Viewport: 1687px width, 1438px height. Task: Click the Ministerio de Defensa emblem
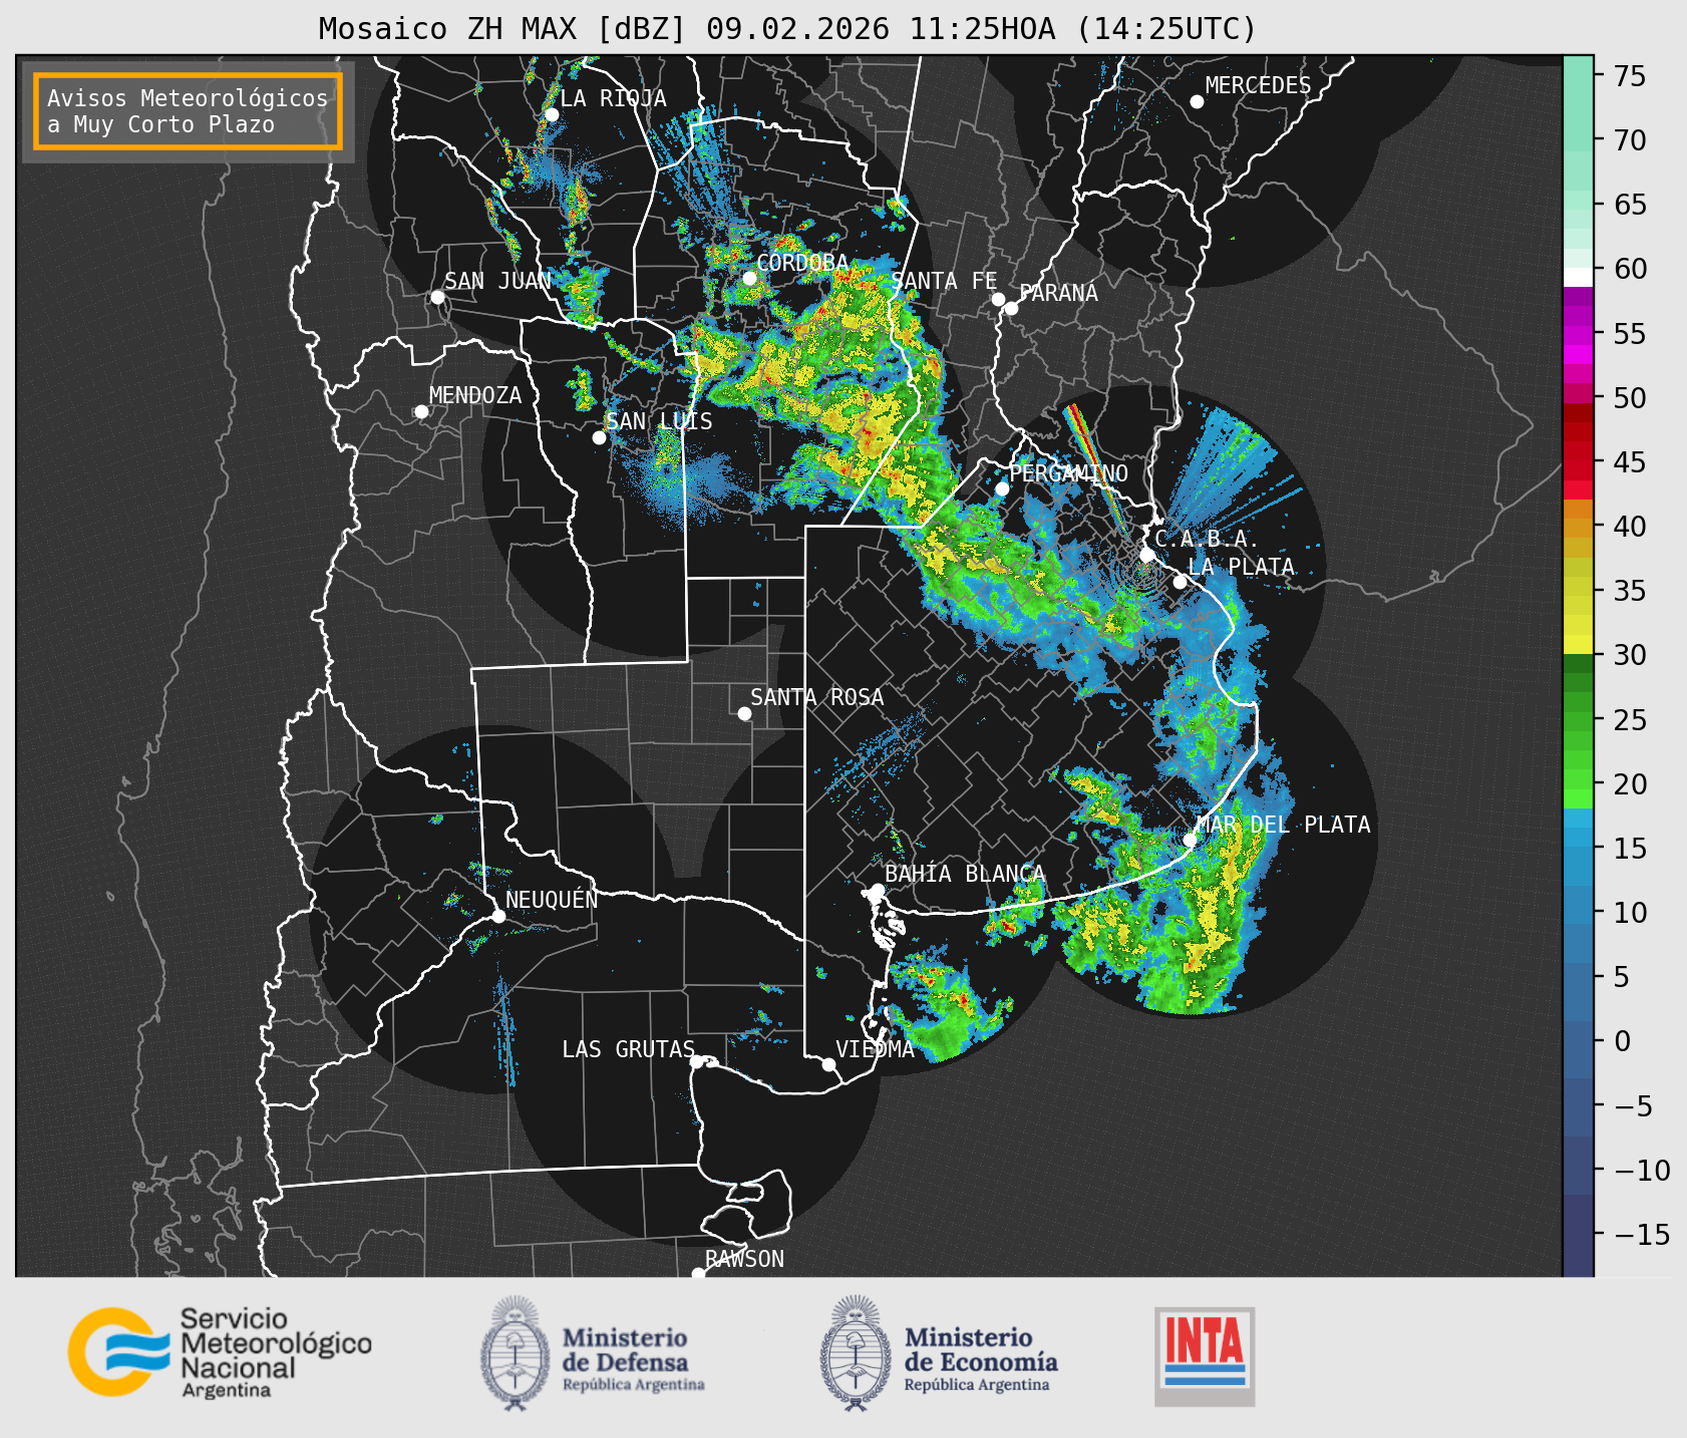pyautogui.click(x=515, y=1353)
